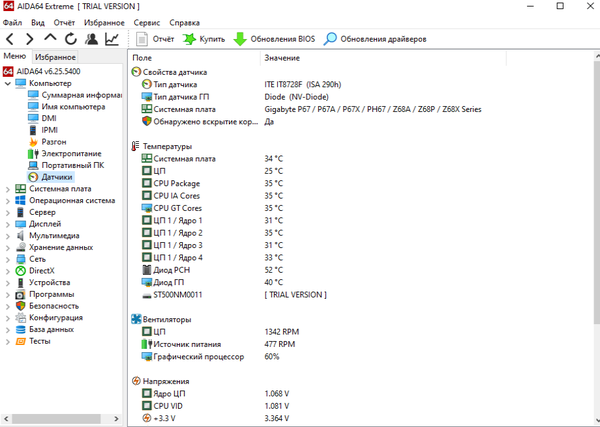Collapse the Компьютер tree node
600x427 pixels.
coord(8,83)
